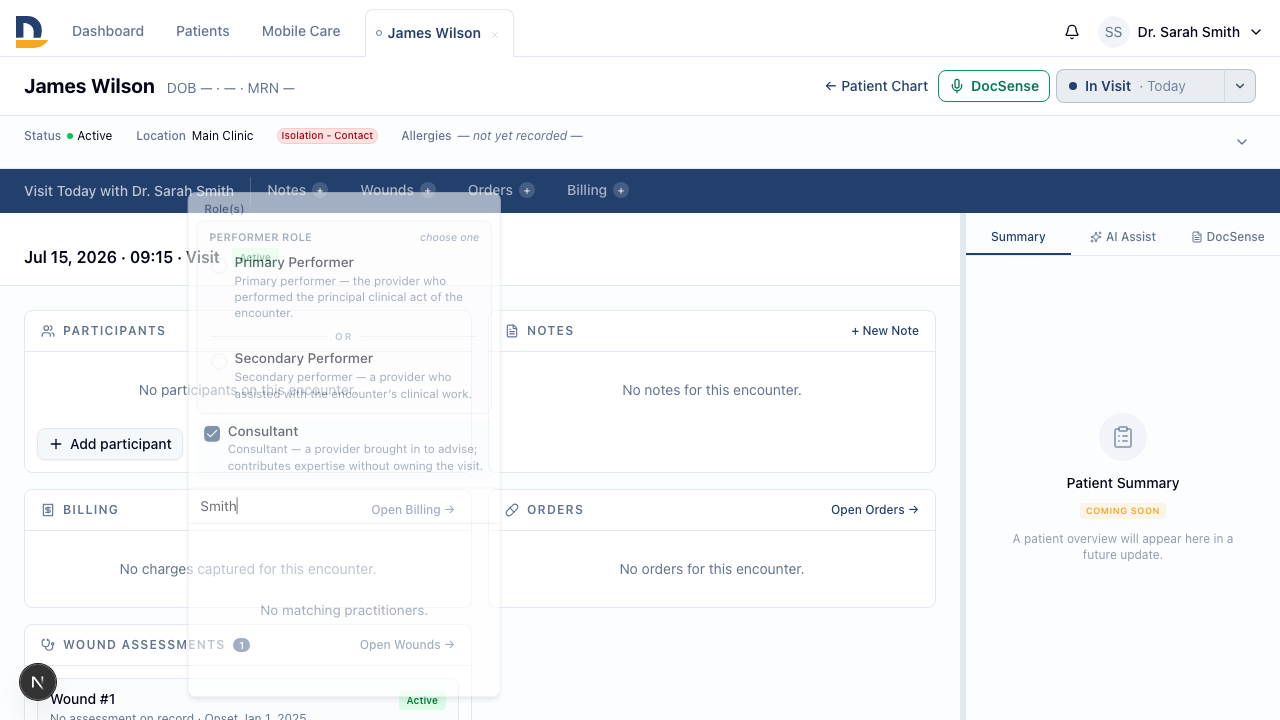Go to the Patients nav item
The width and height of the screenshot is (1280, 720).
coord(203,31)
